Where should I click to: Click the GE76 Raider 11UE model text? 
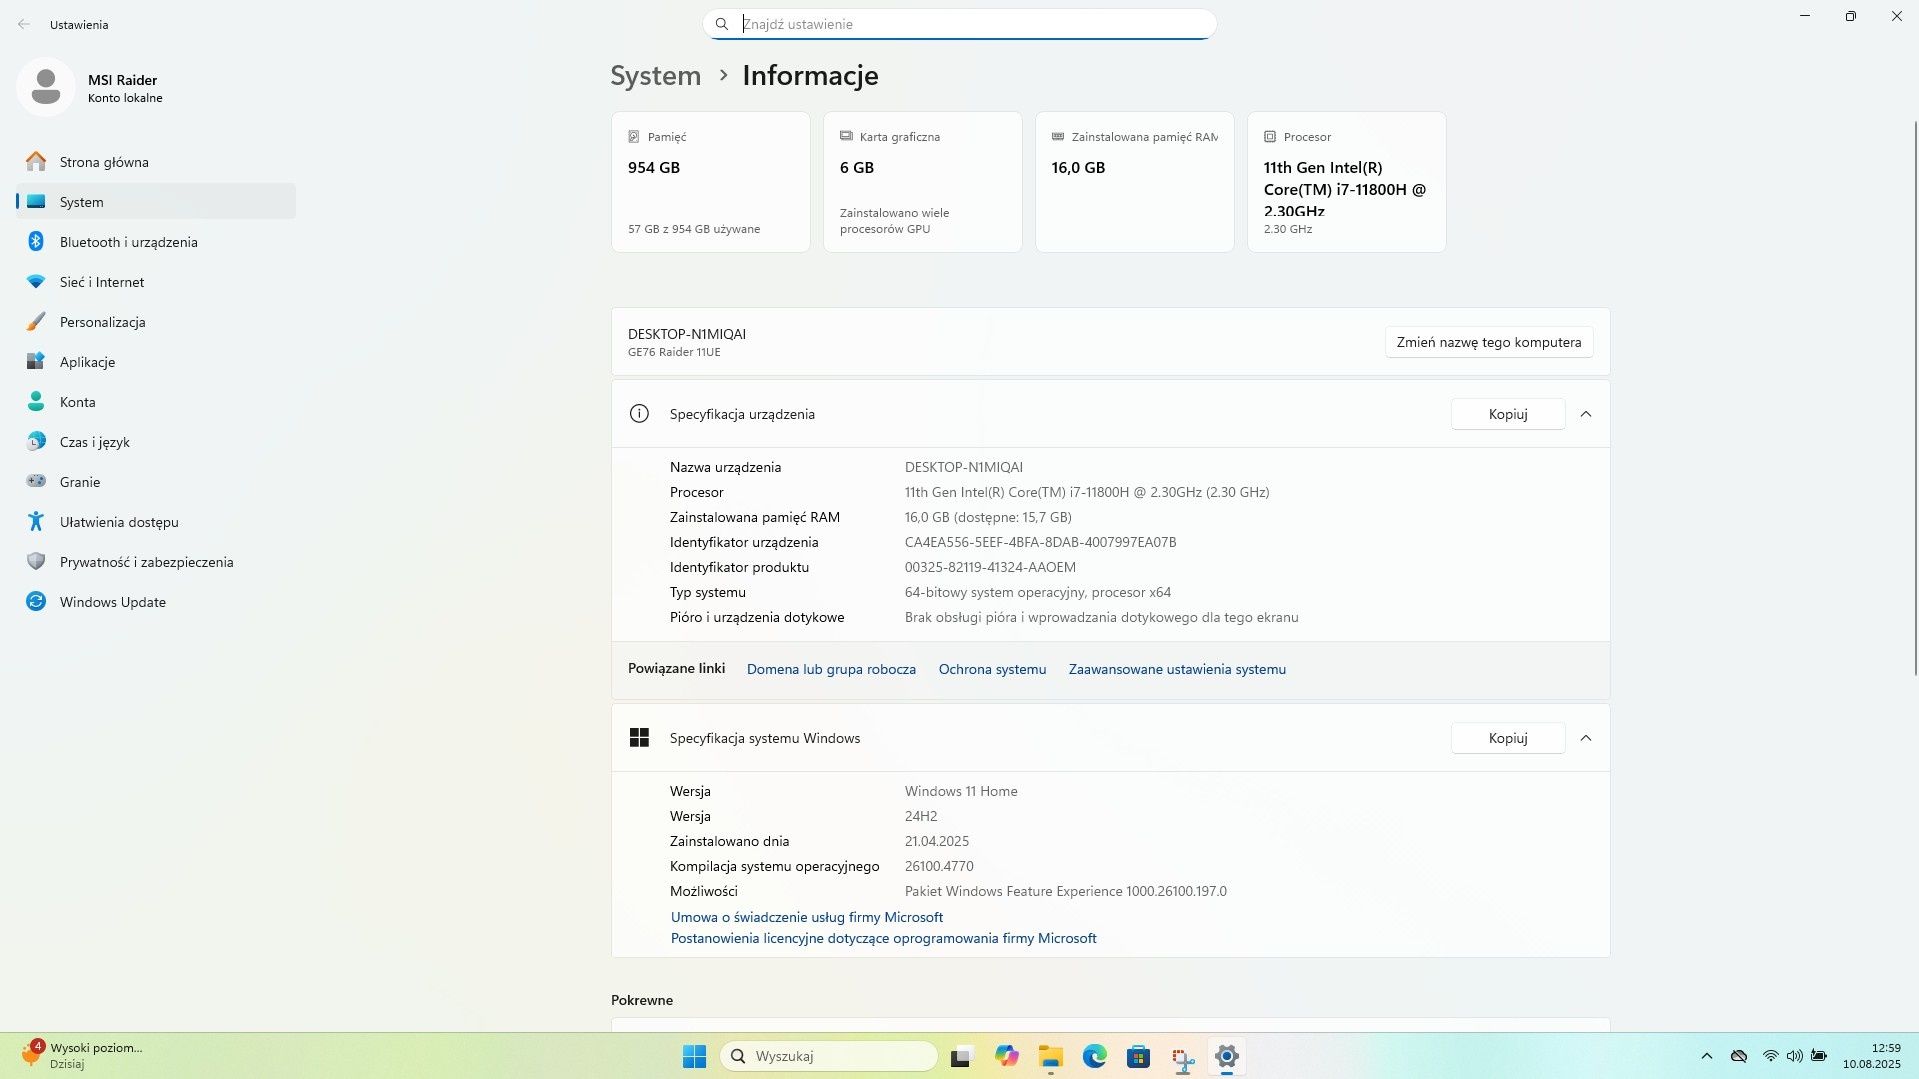674,352
